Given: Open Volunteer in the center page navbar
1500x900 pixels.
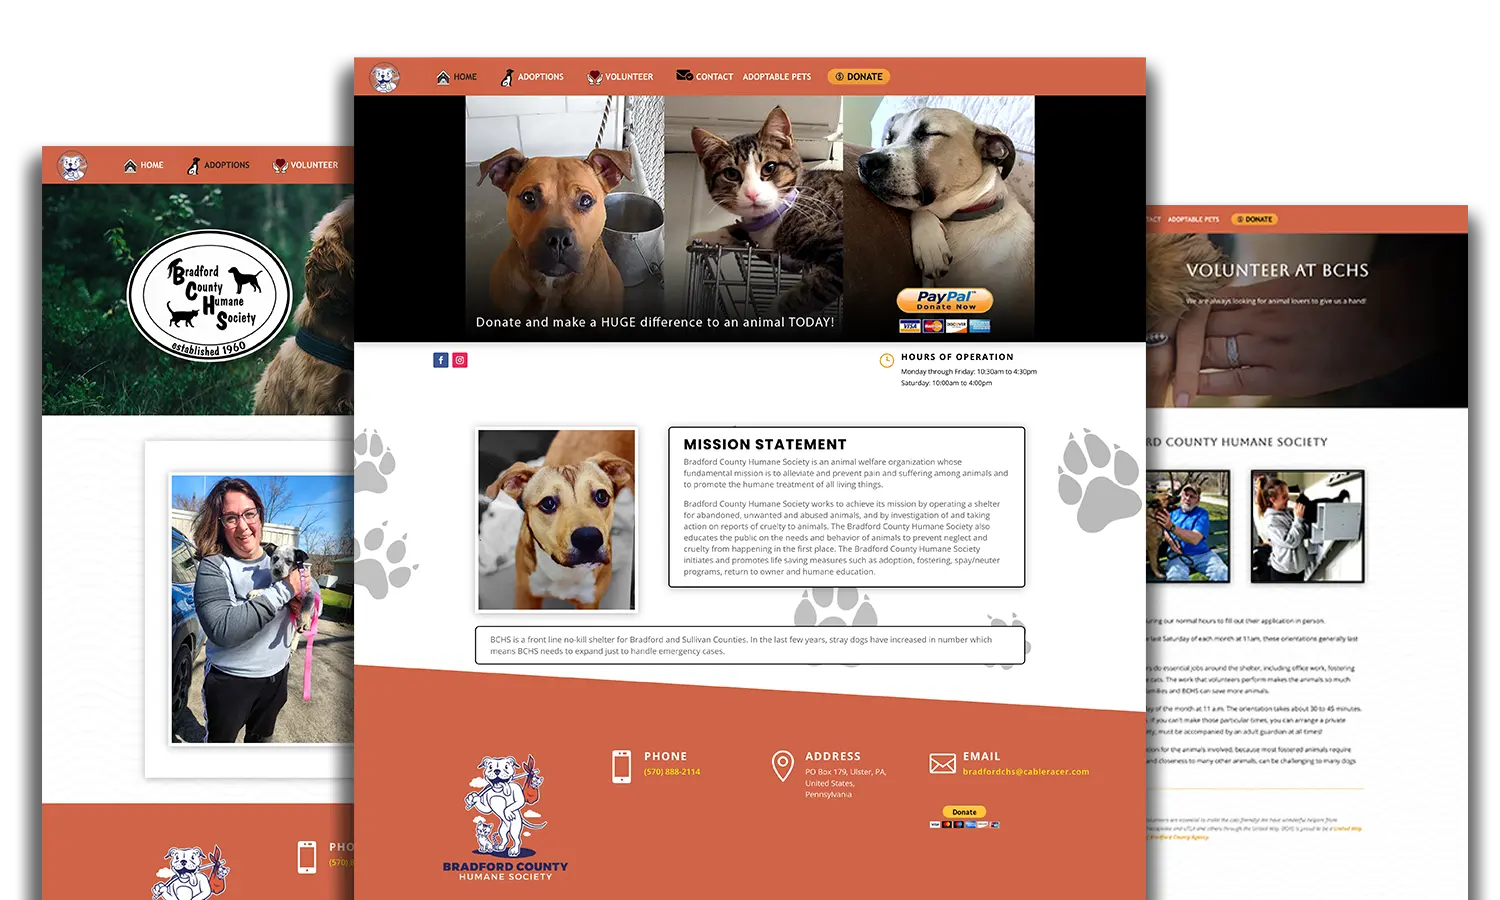Looking at the screenshot, I should (x=620, y=77).
